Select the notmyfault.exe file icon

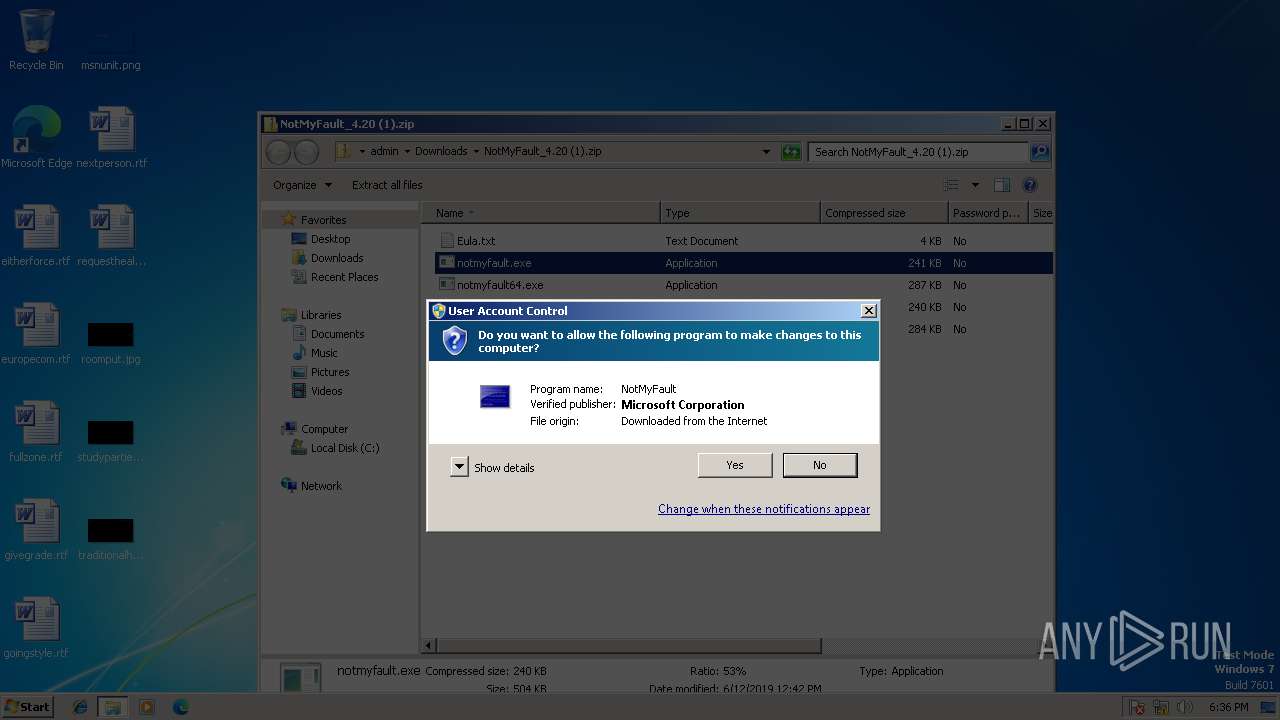coord(447,263)
